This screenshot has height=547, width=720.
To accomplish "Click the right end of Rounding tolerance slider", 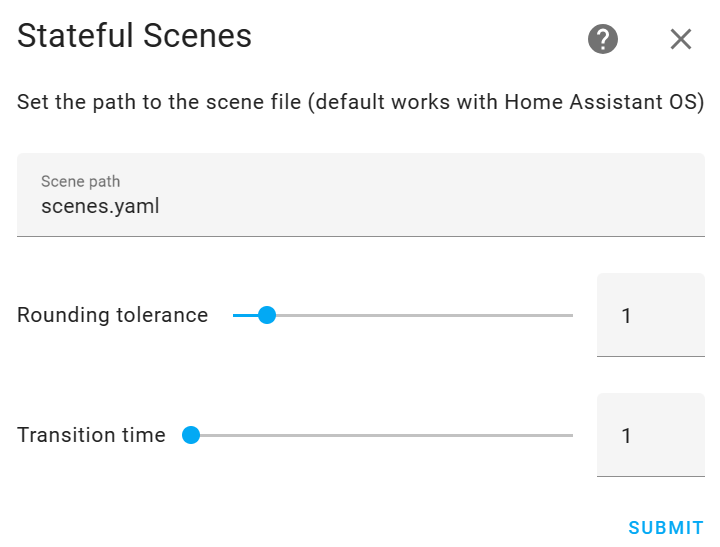I will click(x=571, y=315).
